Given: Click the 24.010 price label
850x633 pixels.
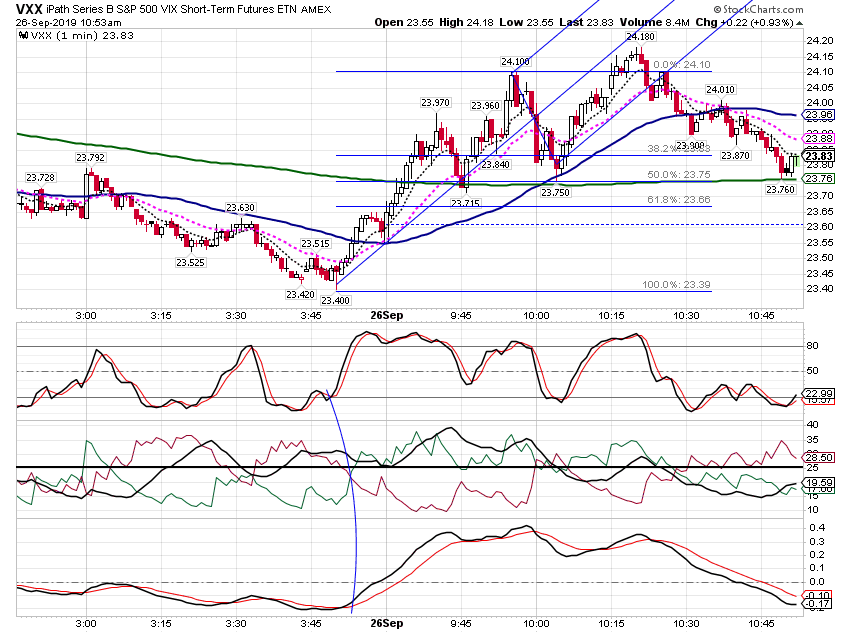Looking at the screenshot, I should [720, 89].
